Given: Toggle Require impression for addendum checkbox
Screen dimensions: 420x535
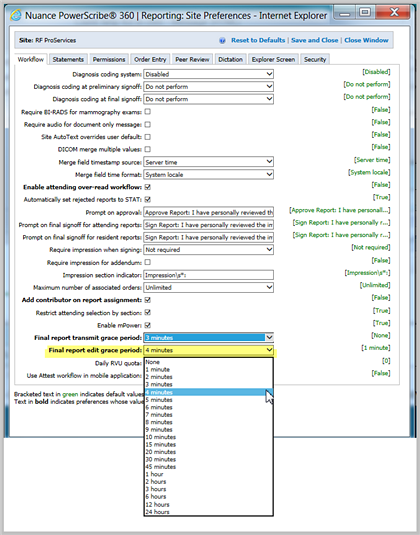Looking at the screenshot, I should pyautogui.click(x=147, y=262).
